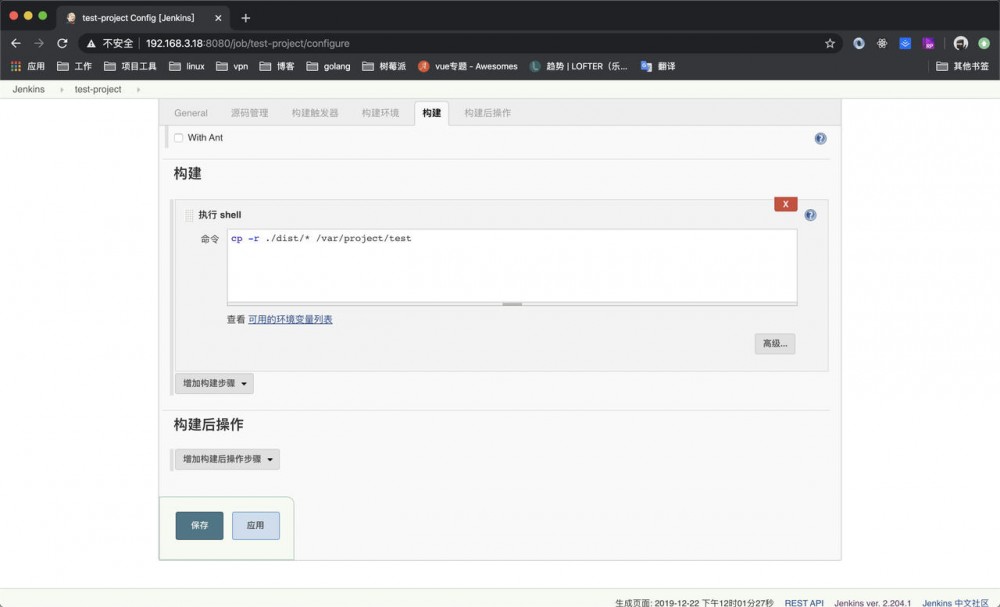Click the blue extension icon in the toolbar
The image size is (1000, 607).
(905, 43)
